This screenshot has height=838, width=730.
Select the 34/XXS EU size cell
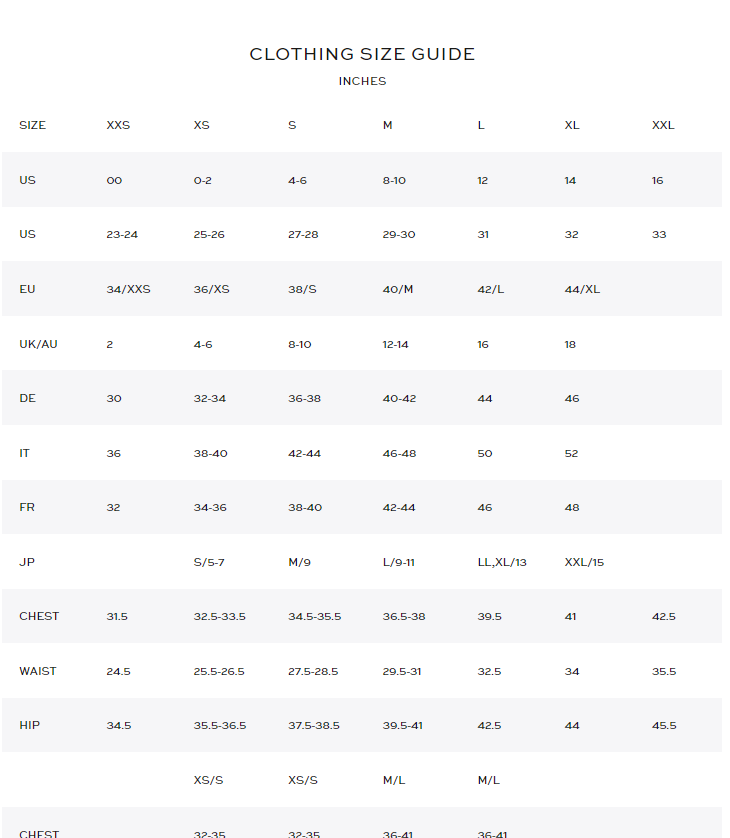128,289
